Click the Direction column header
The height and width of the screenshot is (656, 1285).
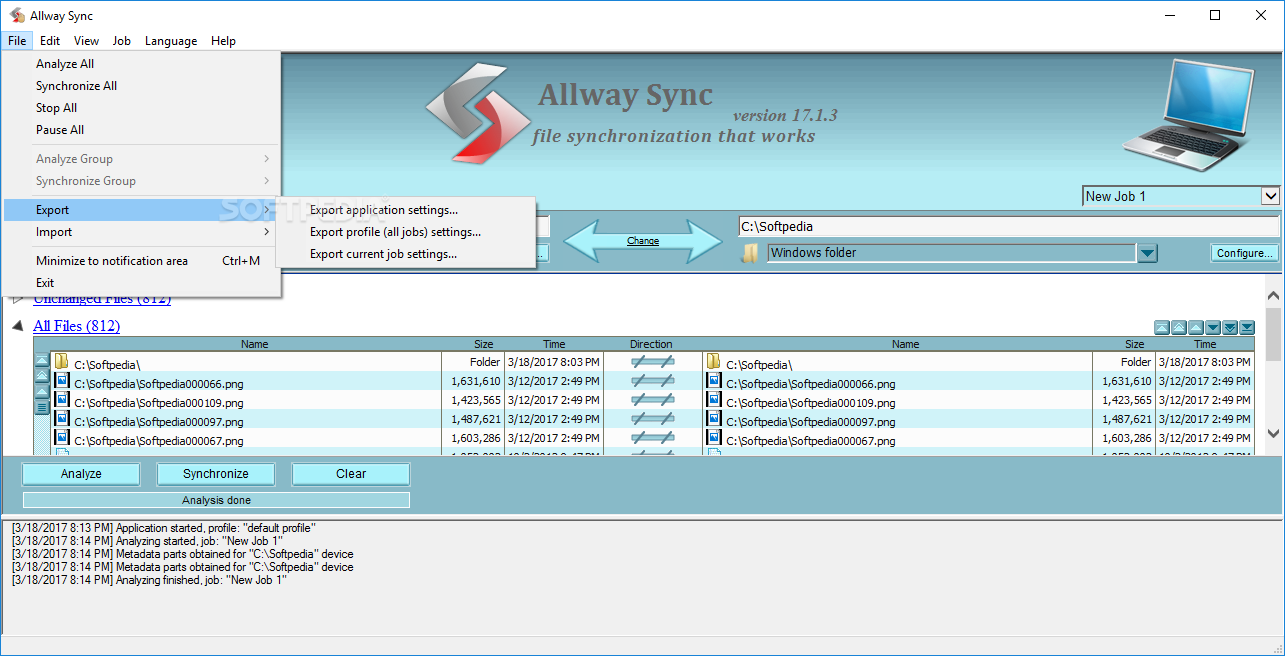click(x=651, y=344)
